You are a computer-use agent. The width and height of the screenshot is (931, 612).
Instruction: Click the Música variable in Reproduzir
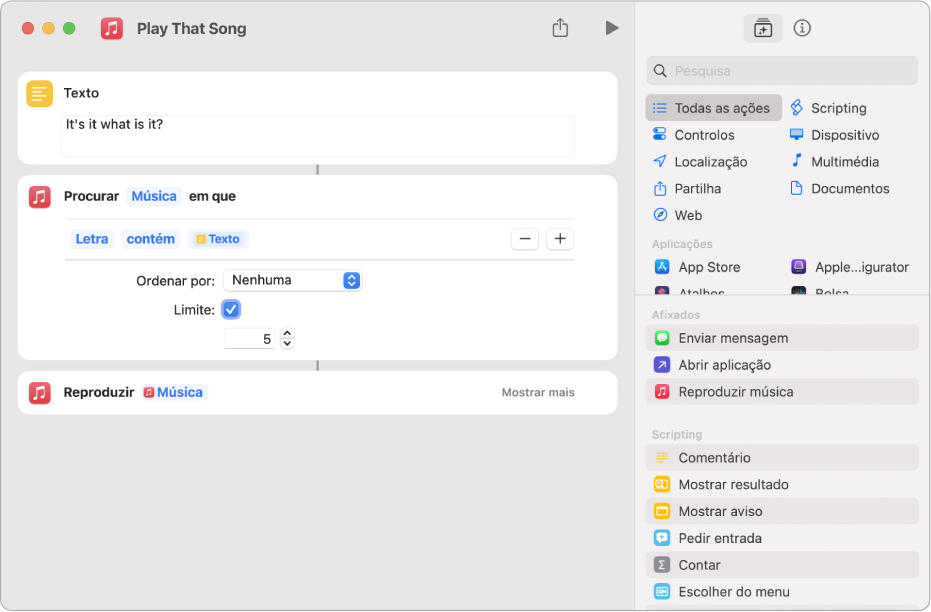point(174,392)
